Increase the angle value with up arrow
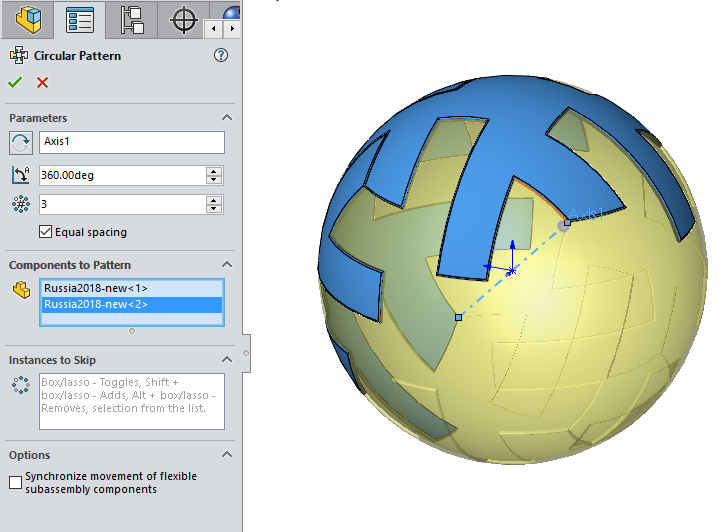Image resolution: width=728 pixels, height=532 pixels. click(x=214, y=171)
